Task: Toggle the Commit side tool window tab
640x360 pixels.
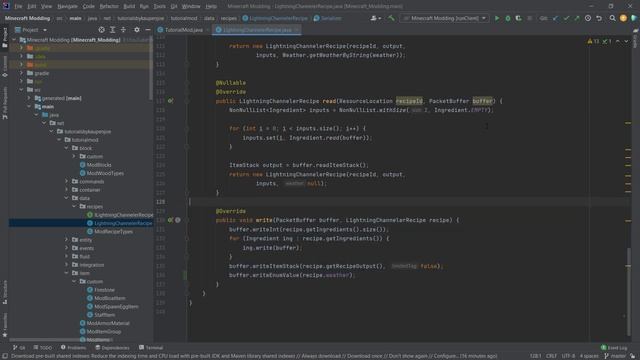Action: (4, 67)
